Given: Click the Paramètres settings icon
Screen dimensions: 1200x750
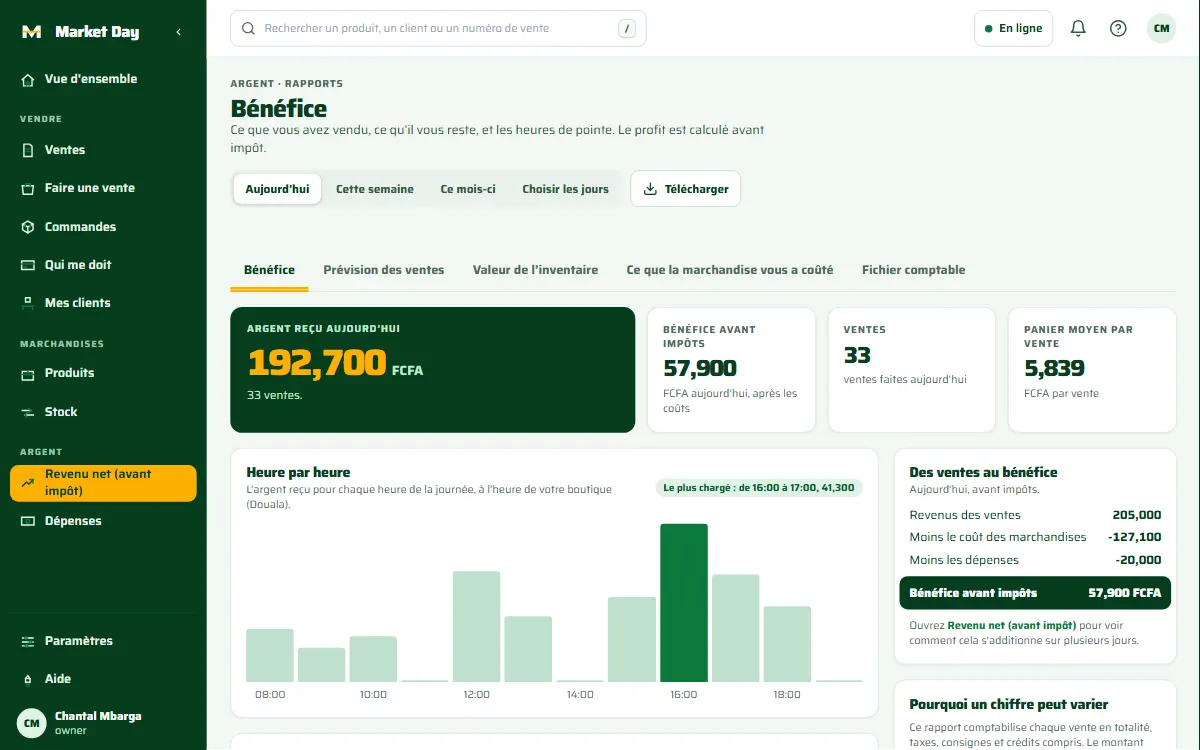Looking at the screenshot, I should (28, 641).
